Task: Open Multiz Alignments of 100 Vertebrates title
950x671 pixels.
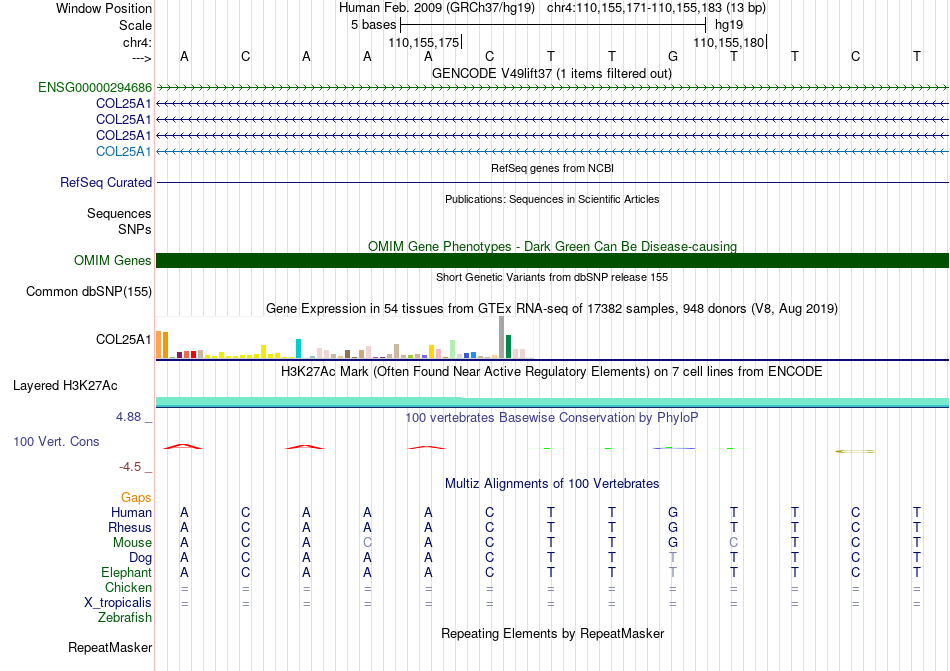Action: (552, 483)
